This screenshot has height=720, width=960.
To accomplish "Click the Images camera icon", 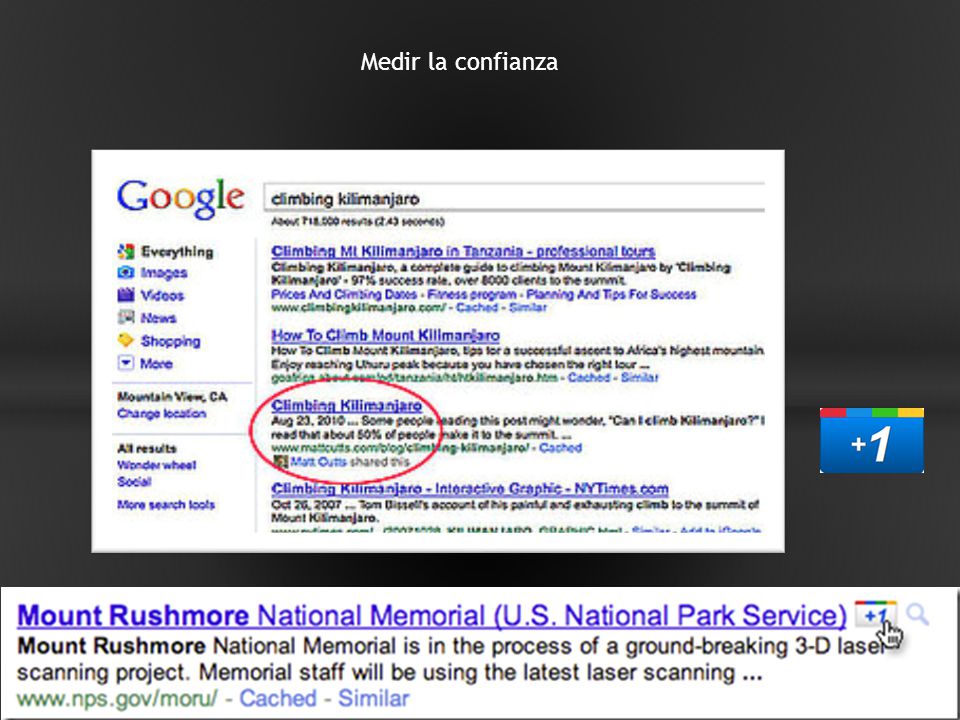I will pyautogui.click(x=126, y=272).
